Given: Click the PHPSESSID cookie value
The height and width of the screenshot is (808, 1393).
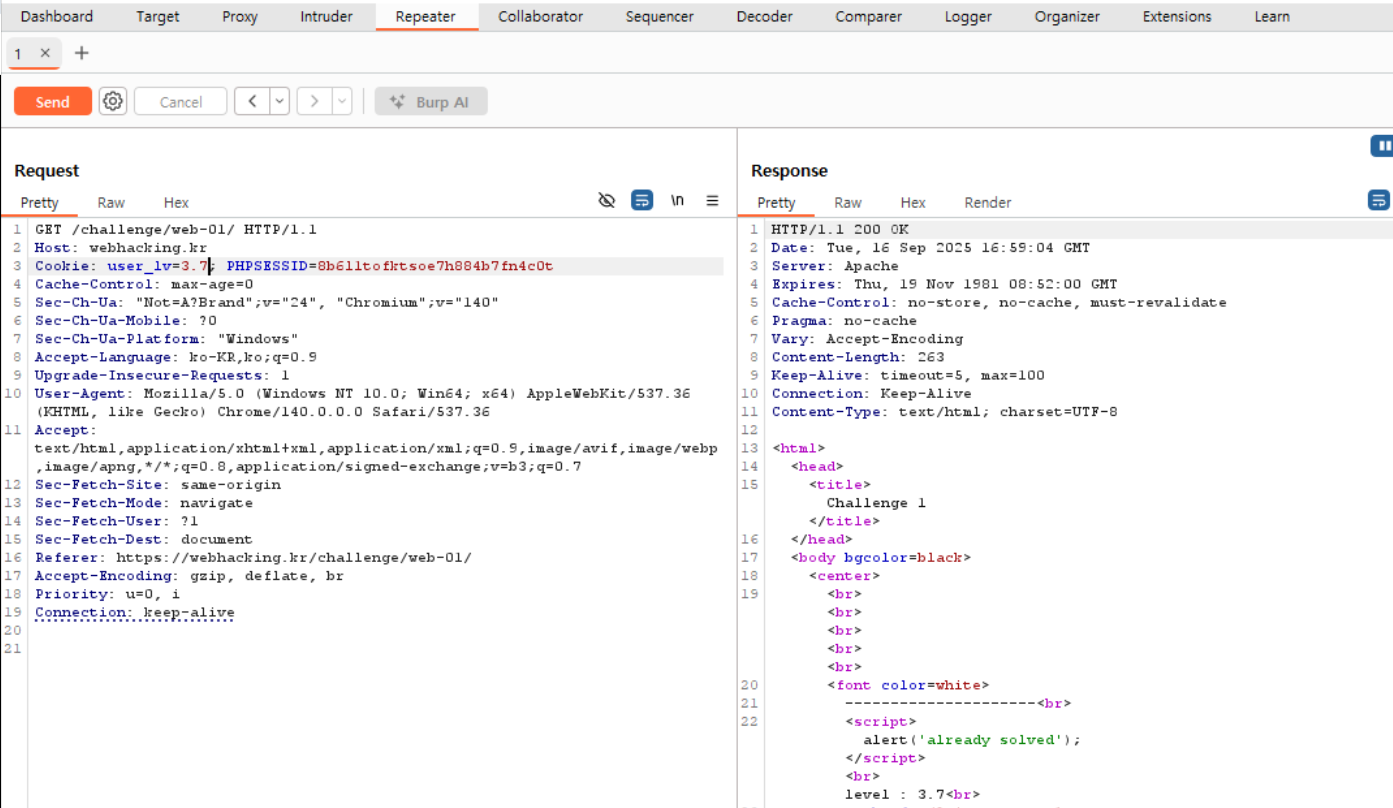Looking at the screenshot, I should 435,266.
